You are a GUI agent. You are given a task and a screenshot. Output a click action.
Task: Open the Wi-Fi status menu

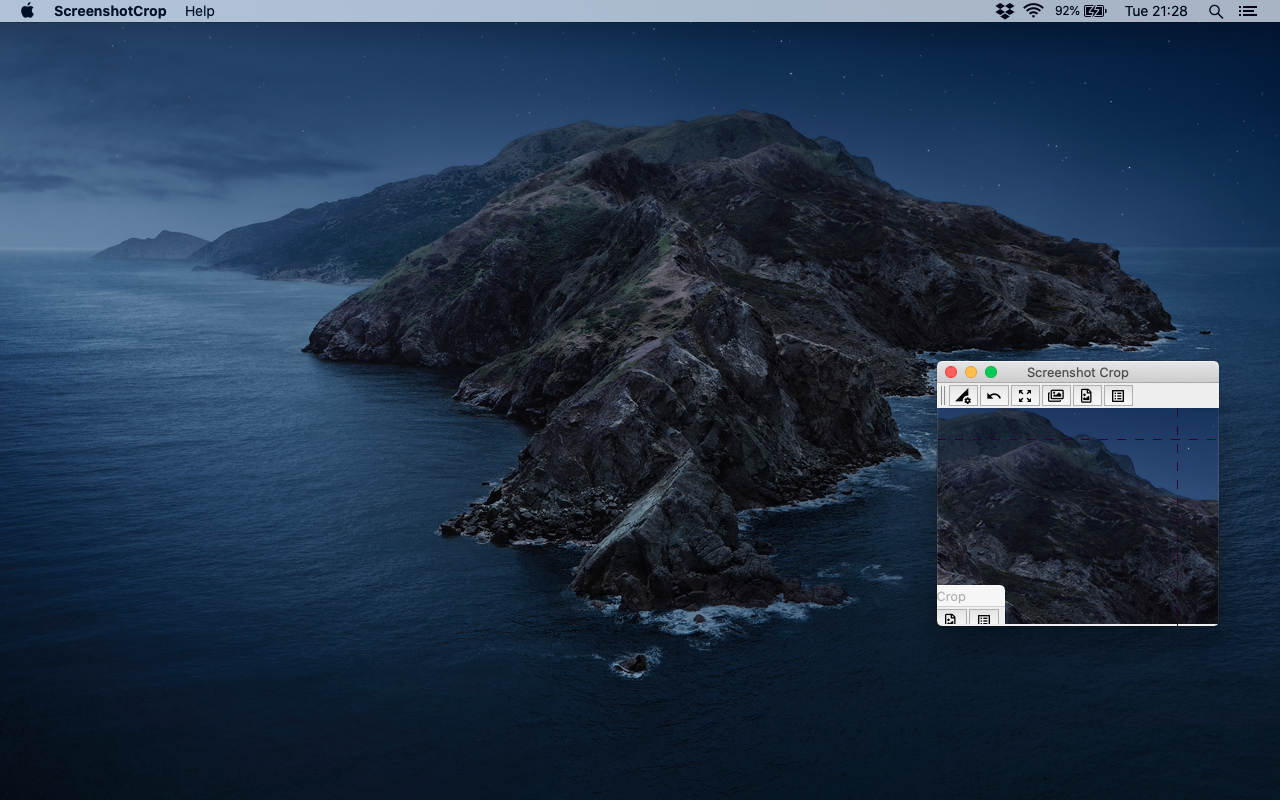point(1034,11)
